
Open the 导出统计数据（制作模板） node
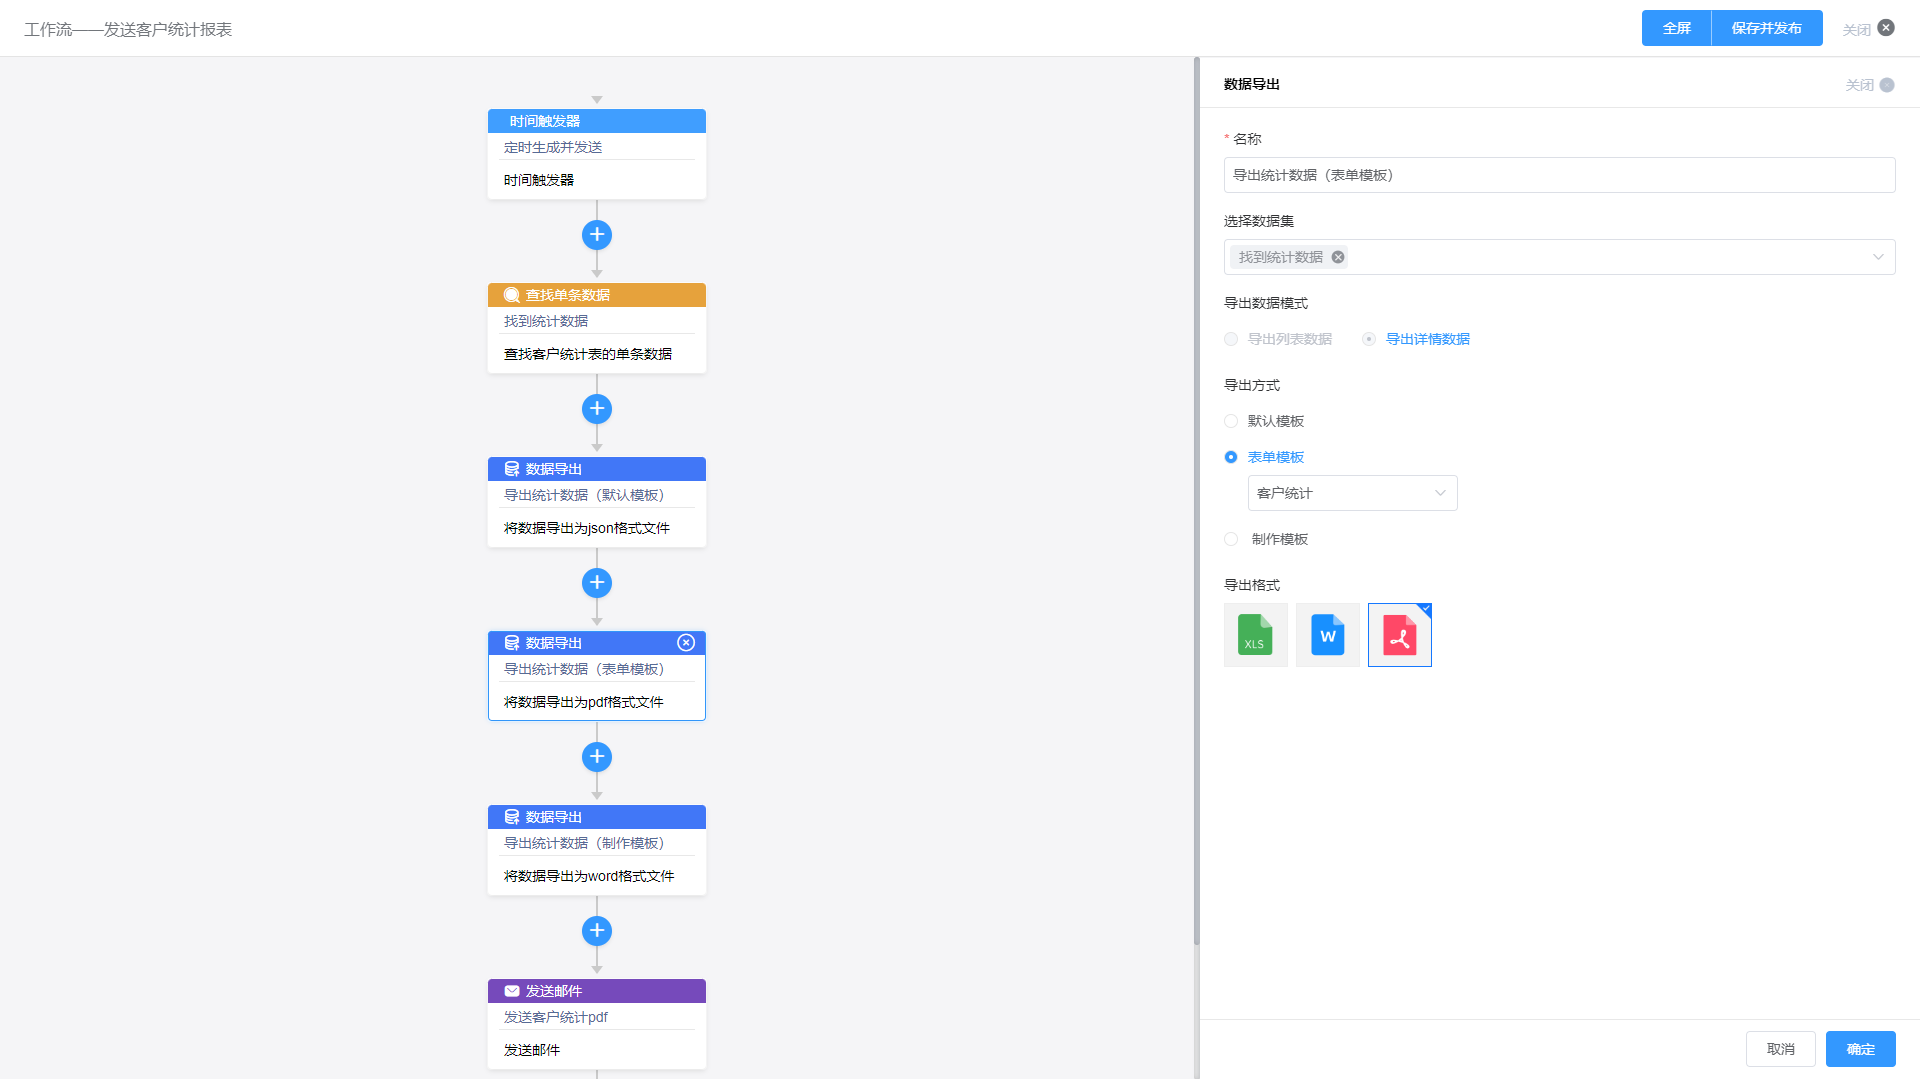597,850
